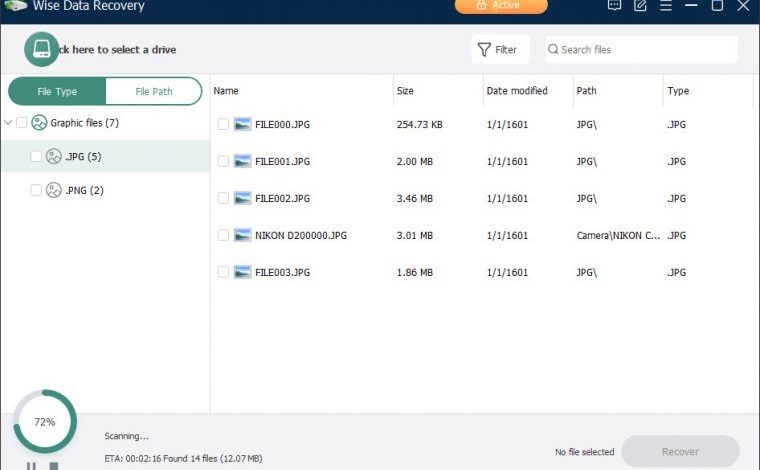
Task: Select the NIKON D200000.JPG file name
Action: pos(301,235)
